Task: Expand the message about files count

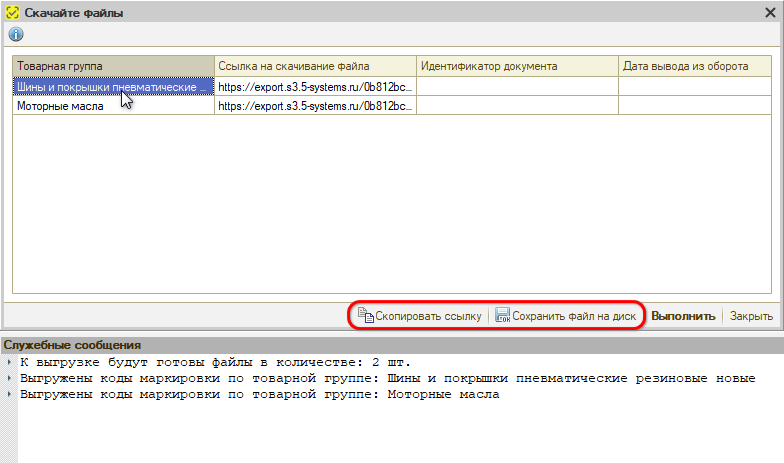Action: coord(8,362)
